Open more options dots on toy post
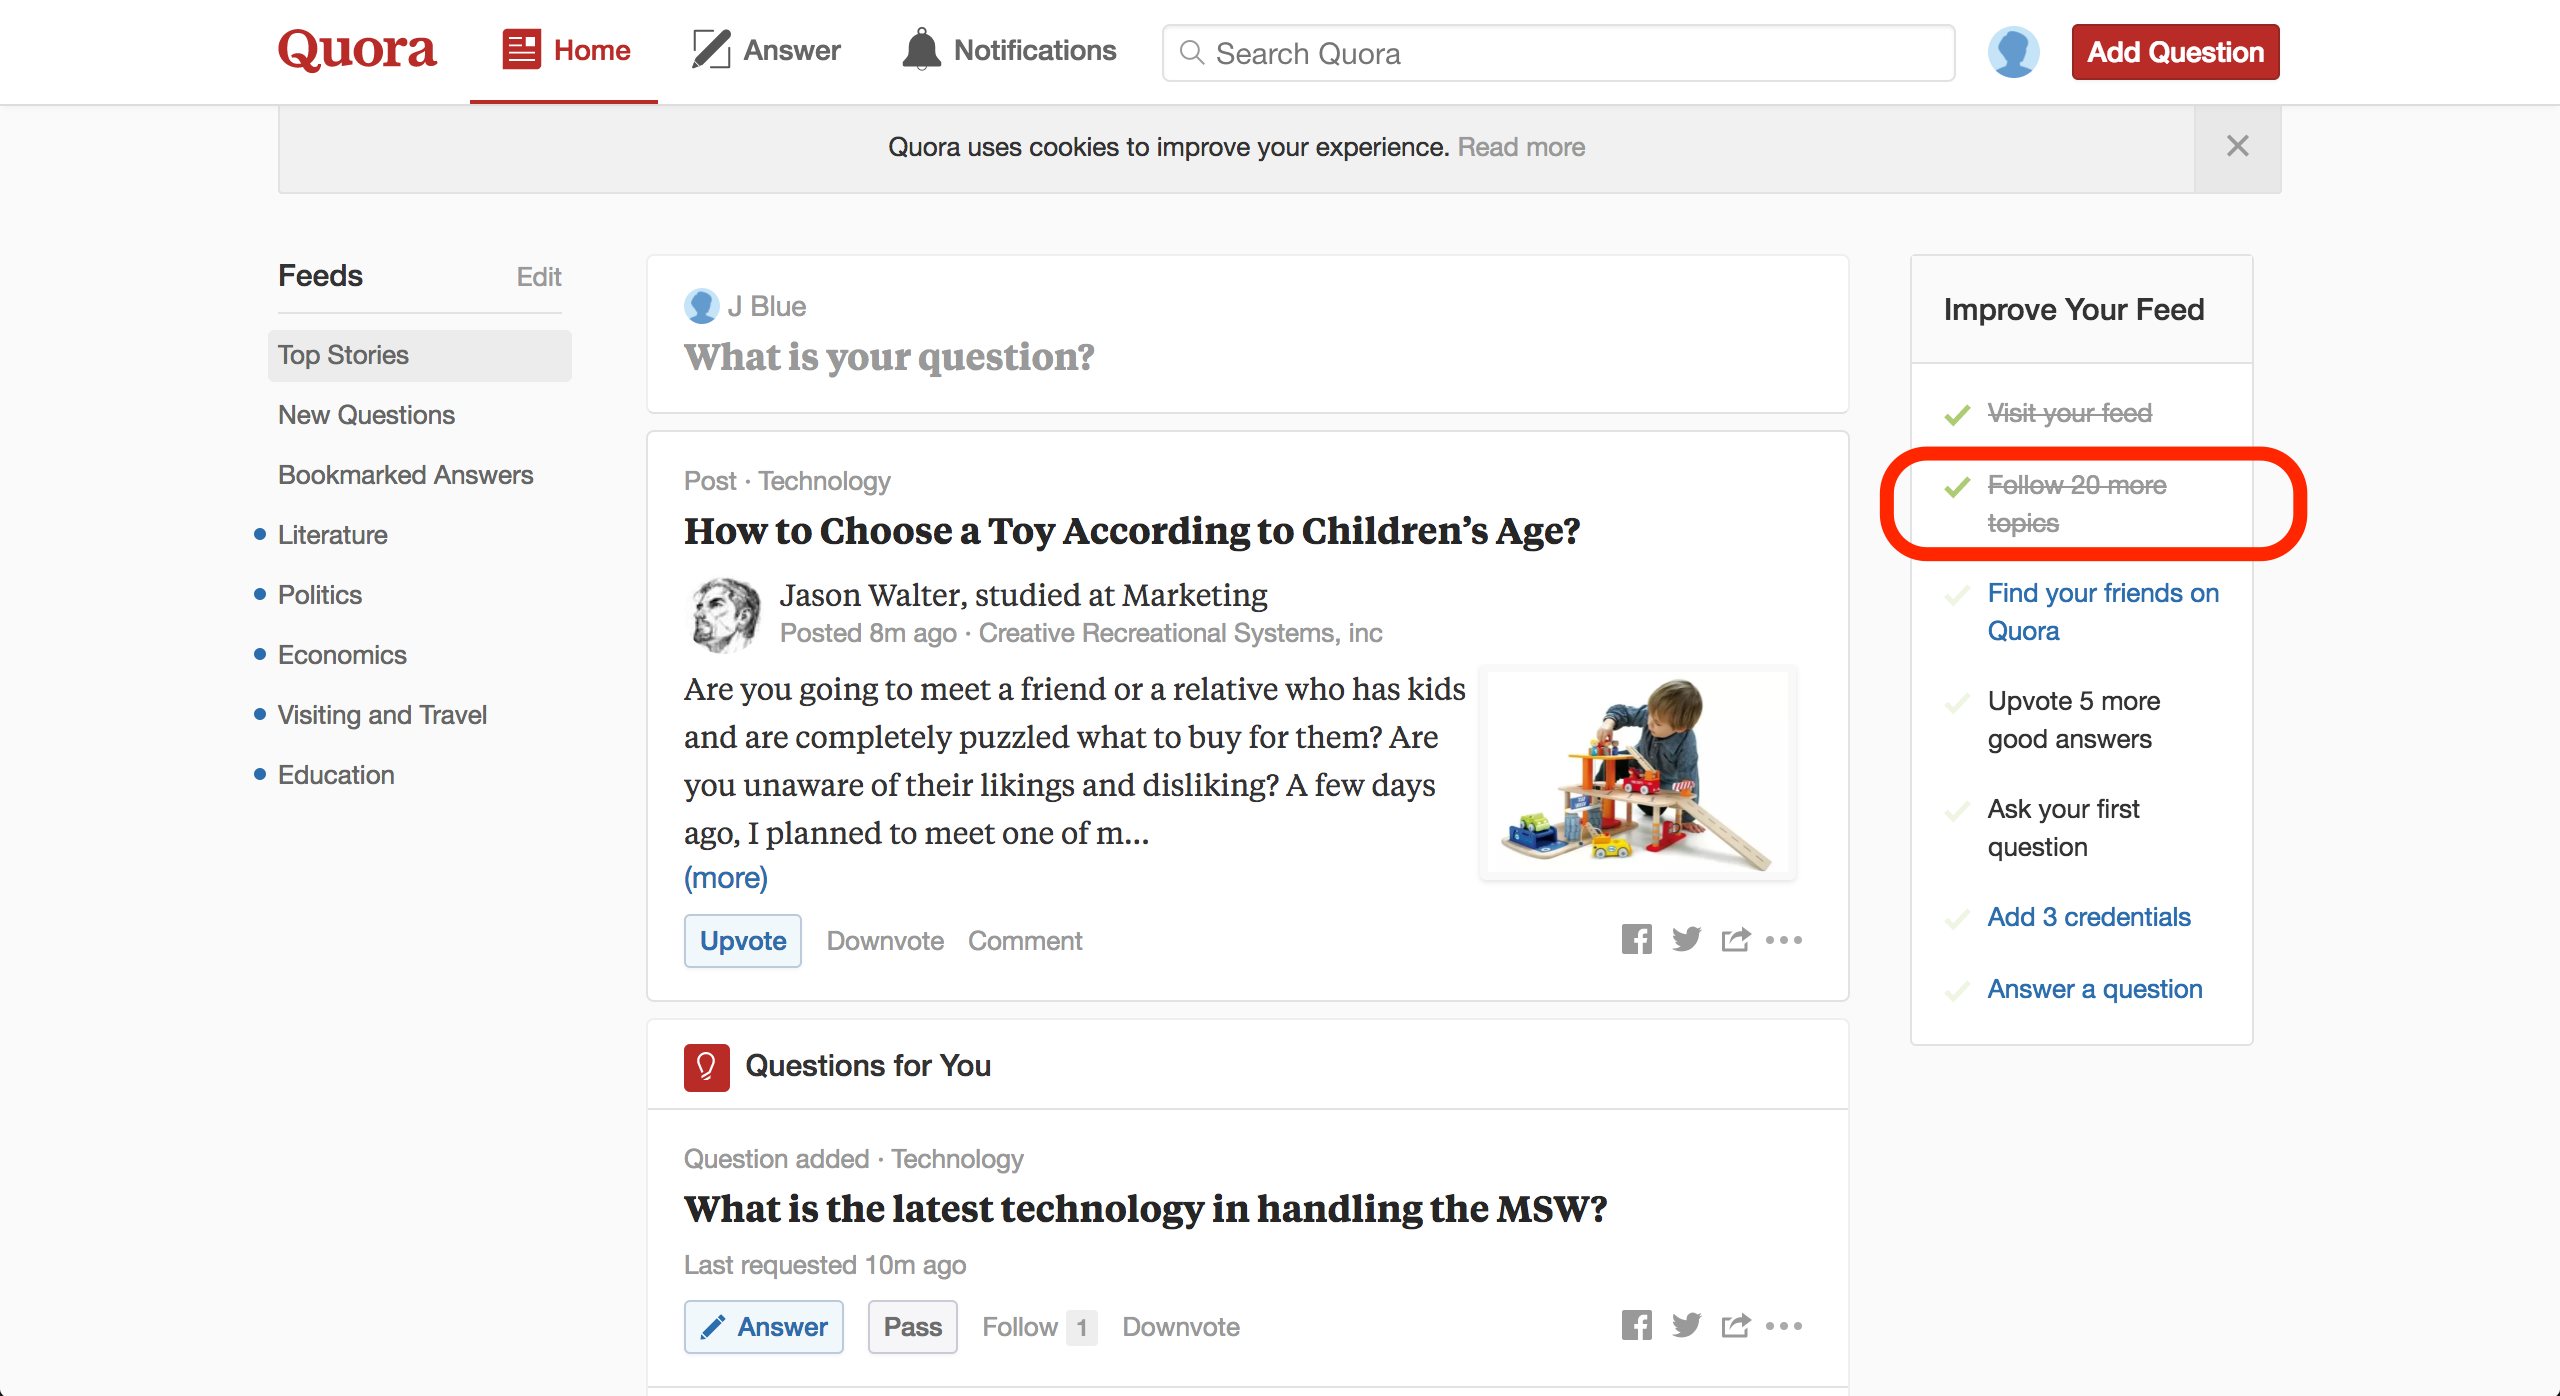This screenshot has height=1396, width=2560. [x=1784, y=940]
